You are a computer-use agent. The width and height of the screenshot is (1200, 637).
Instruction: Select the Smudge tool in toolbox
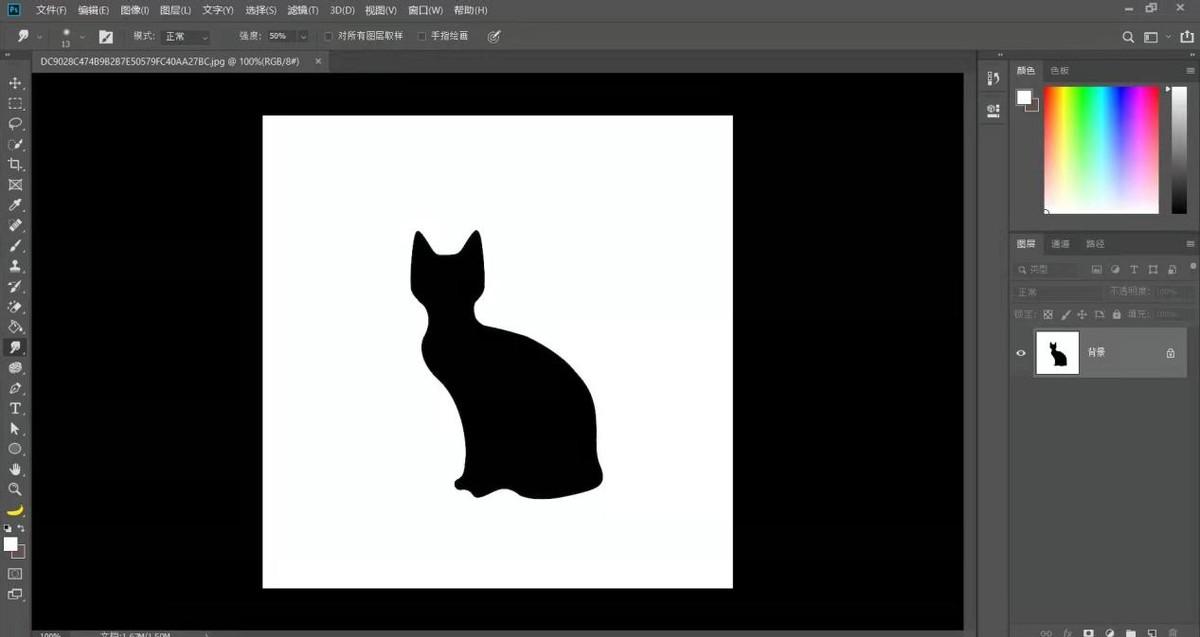click(x=15, y=347)
